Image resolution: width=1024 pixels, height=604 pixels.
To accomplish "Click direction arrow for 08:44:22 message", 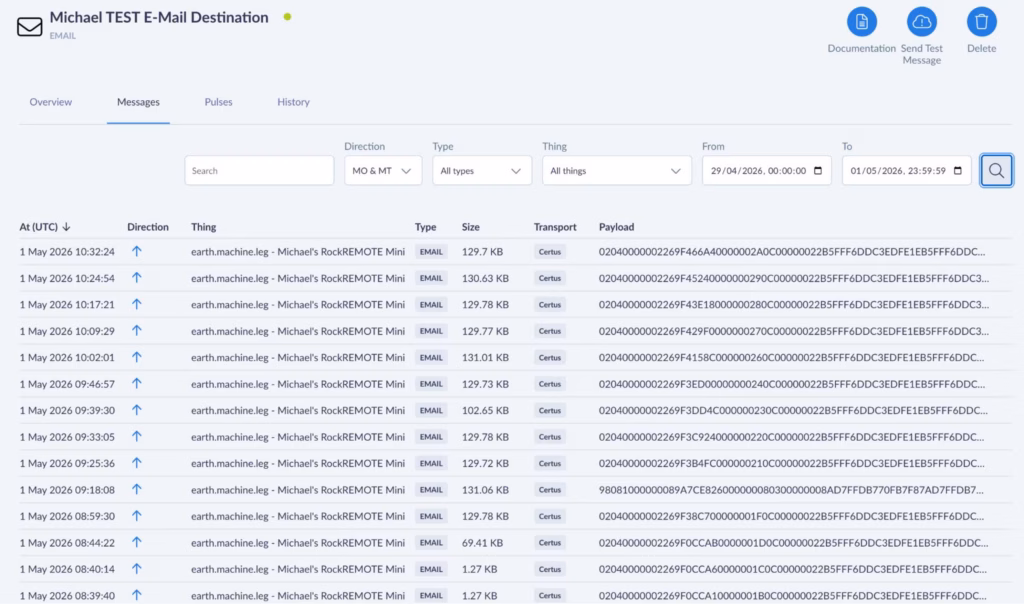I will 136,542.
